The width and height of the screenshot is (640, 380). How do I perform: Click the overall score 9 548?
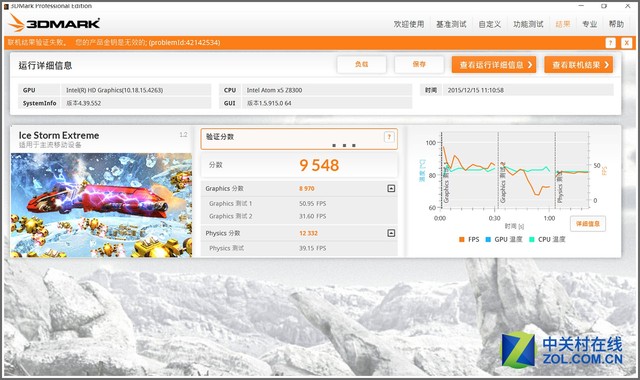click(319, 165)
